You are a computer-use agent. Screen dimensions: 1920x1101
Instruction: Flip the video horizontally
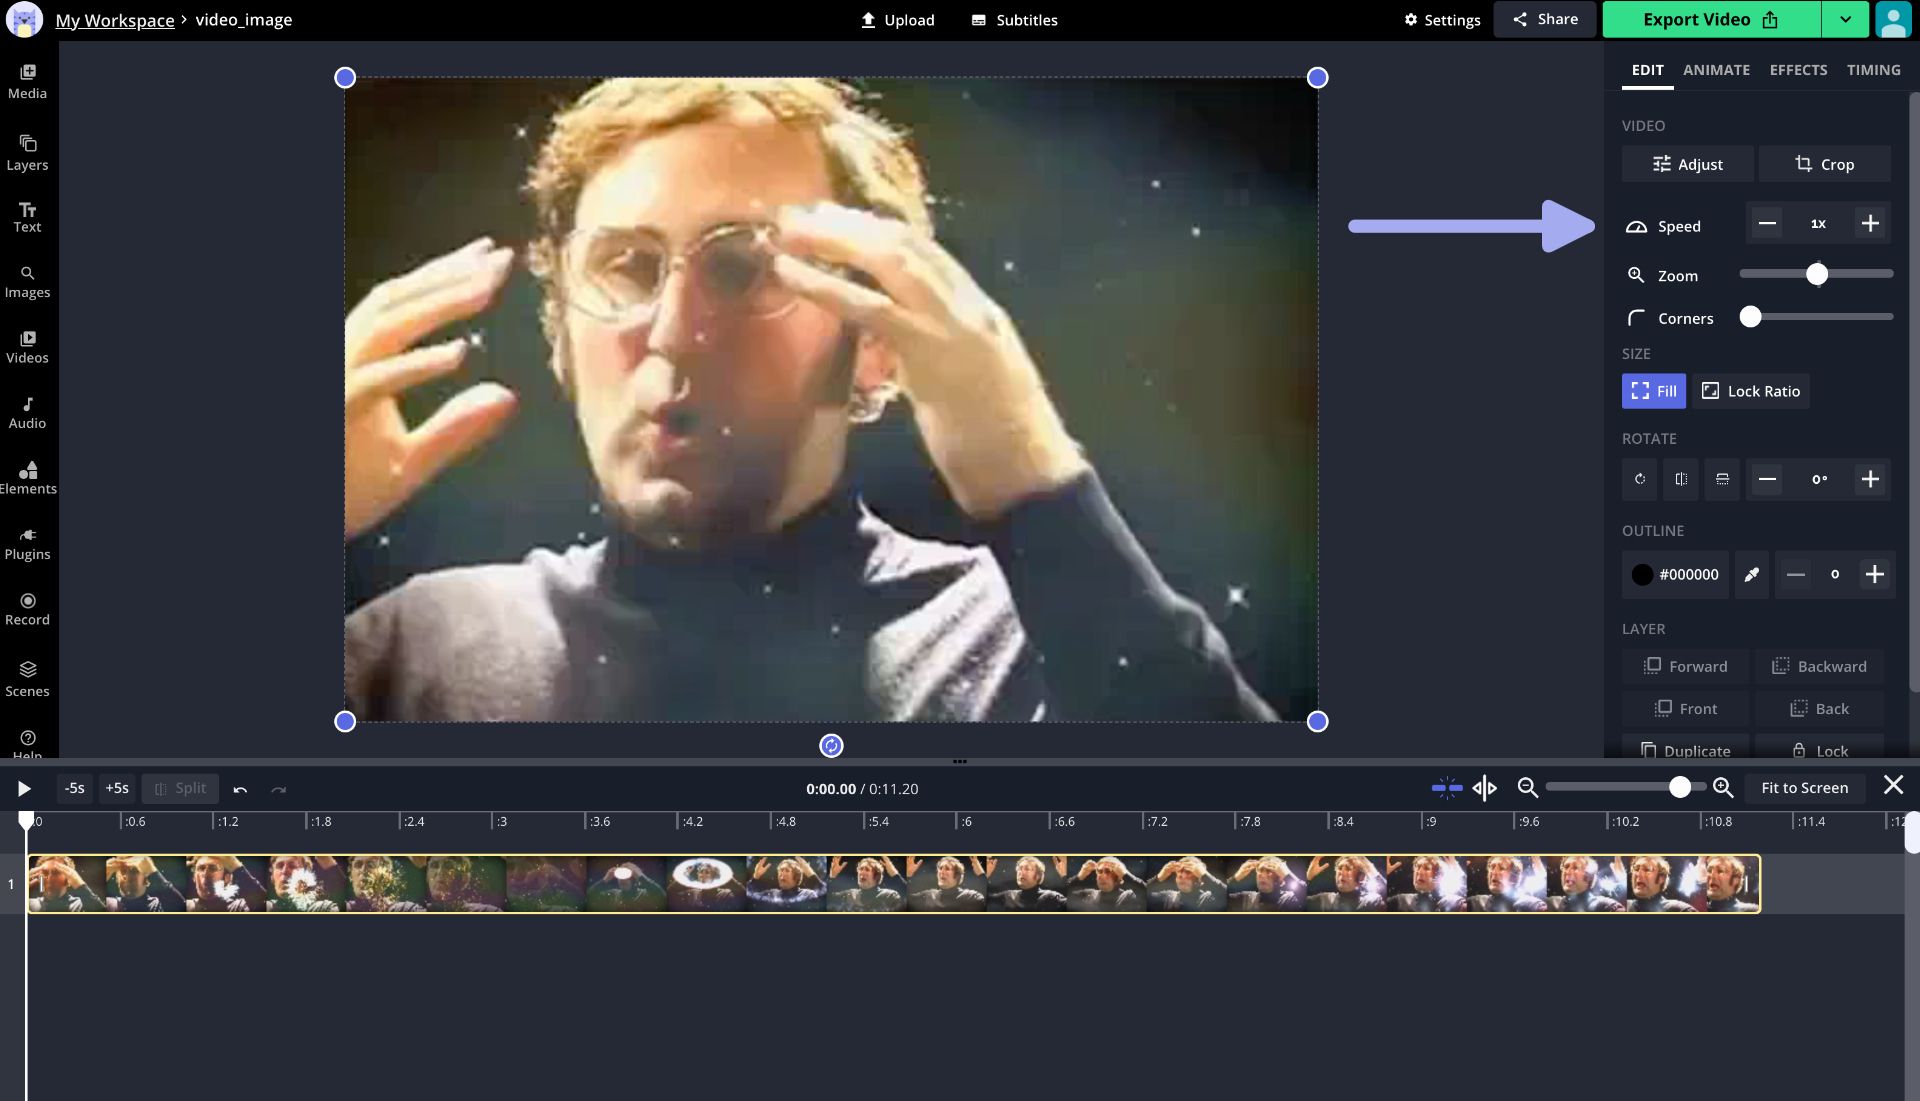point(1681,479)
